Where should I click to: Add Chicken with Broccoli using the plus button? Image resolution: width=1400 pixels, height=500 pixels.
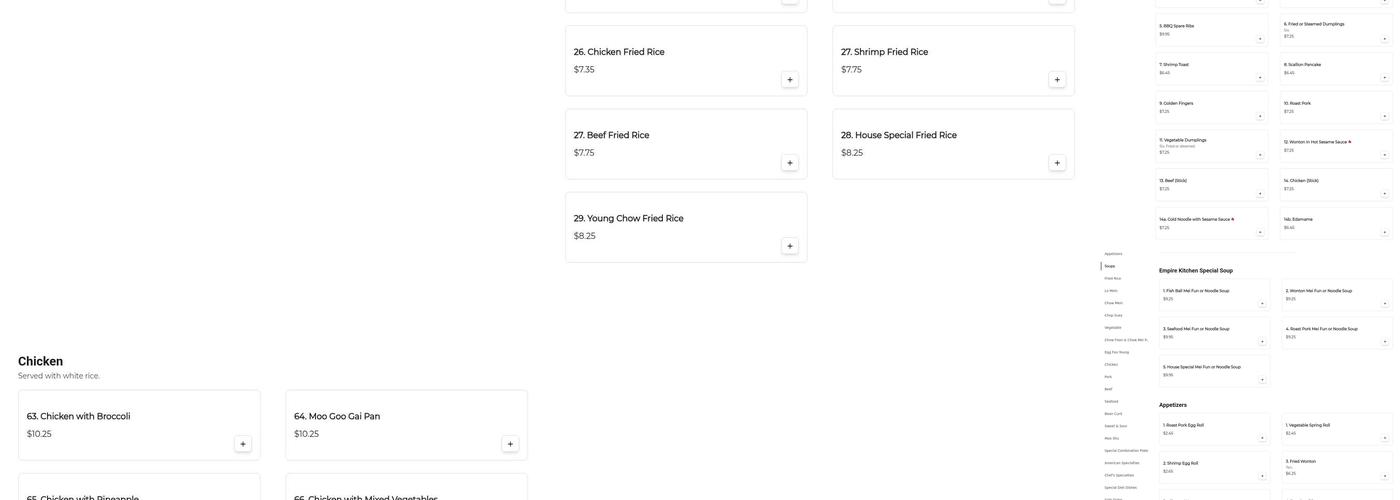click(243, 444)
